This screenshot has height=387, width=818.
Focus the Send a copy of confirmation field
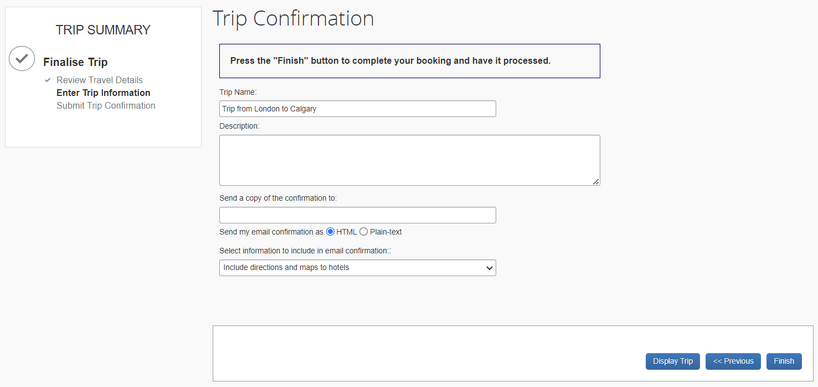[357, 215]
